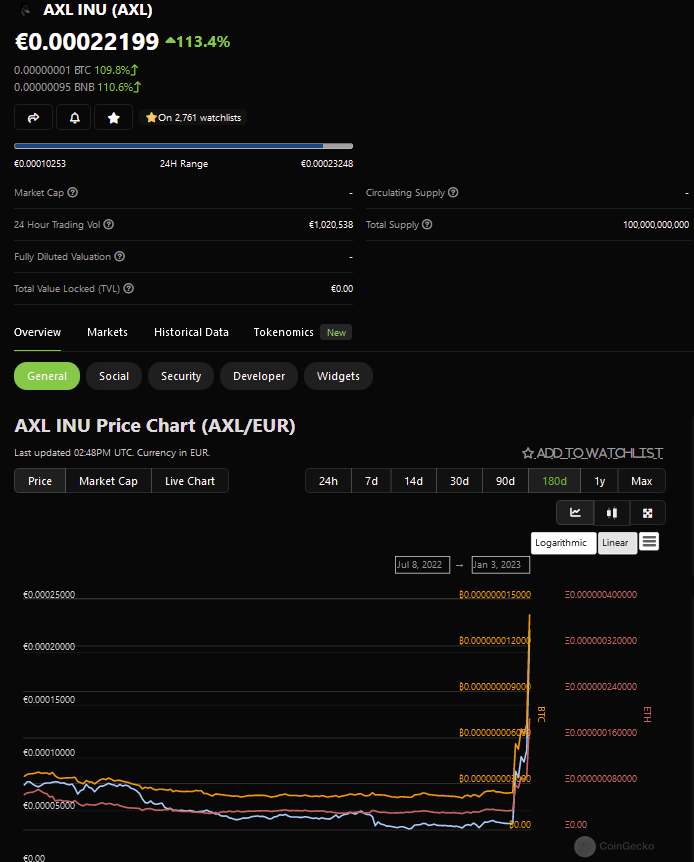Open the Historical Data tab
694x862 pixels.
pos(191,332)
